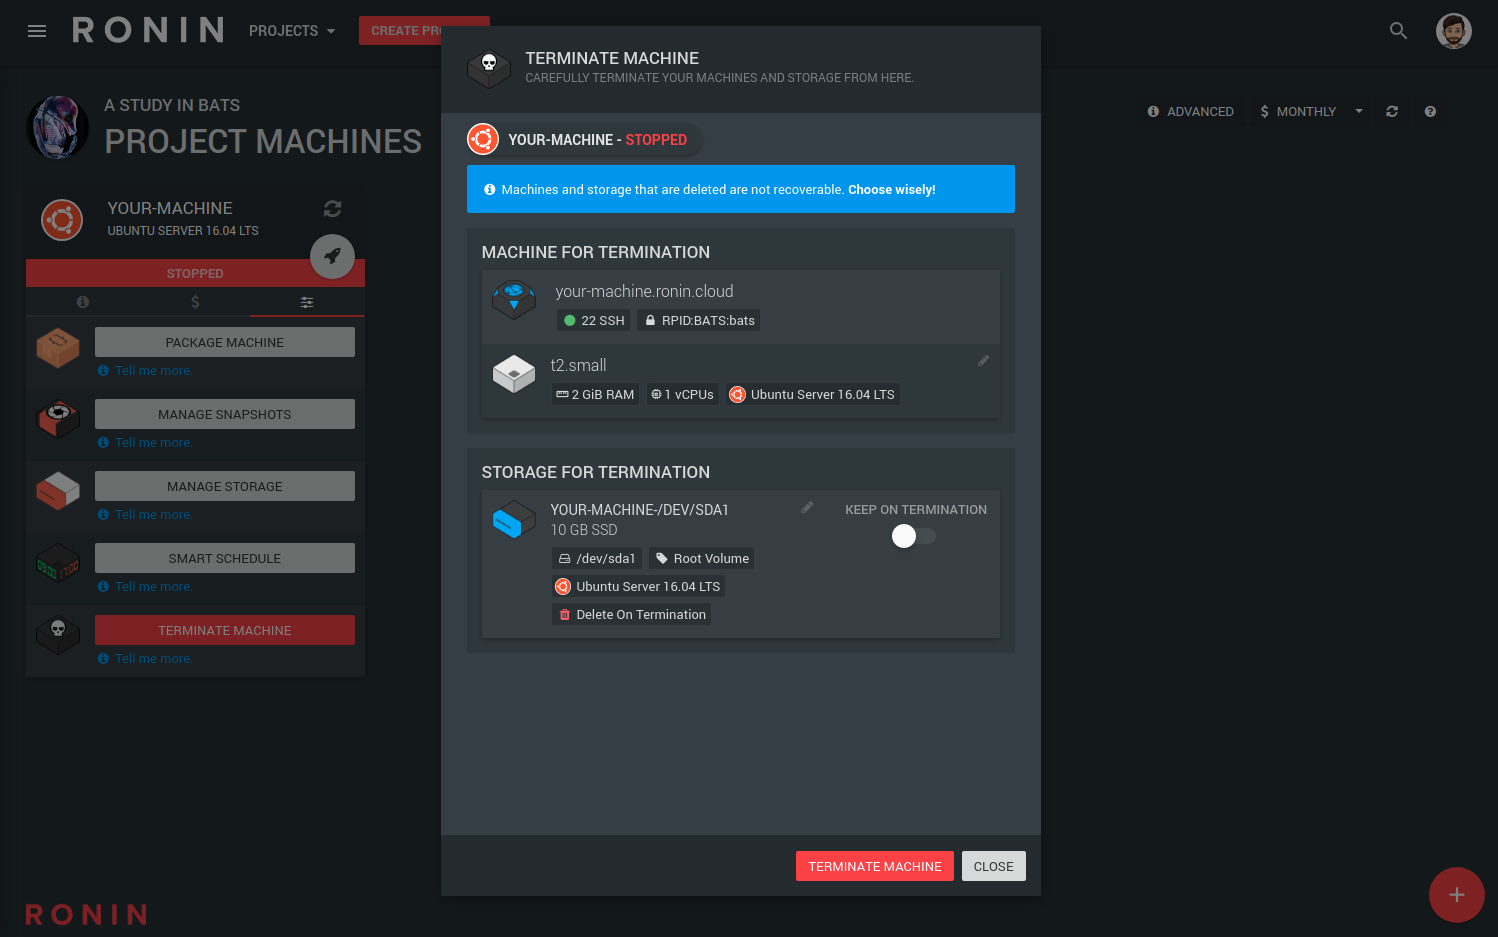Click the 22 SSH port tag

(x=594, y=321)
